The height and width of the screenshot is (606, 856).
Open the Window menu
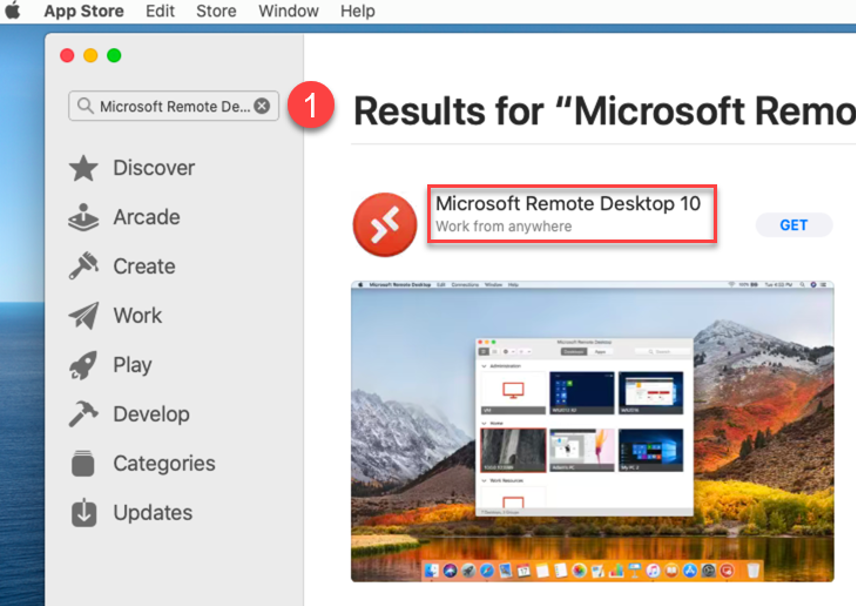(x=288, y=11)
